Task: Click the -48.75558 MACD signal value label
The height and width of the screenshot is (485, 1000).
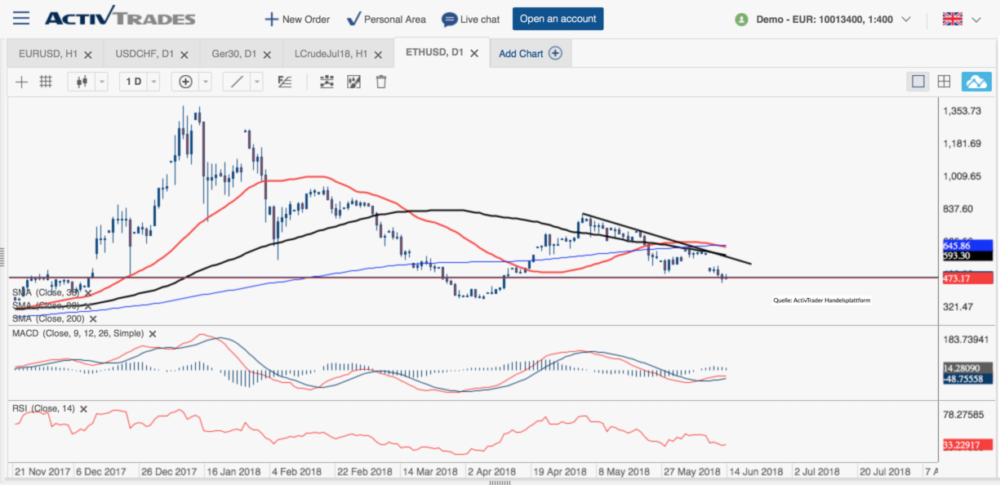Action: 967,378
